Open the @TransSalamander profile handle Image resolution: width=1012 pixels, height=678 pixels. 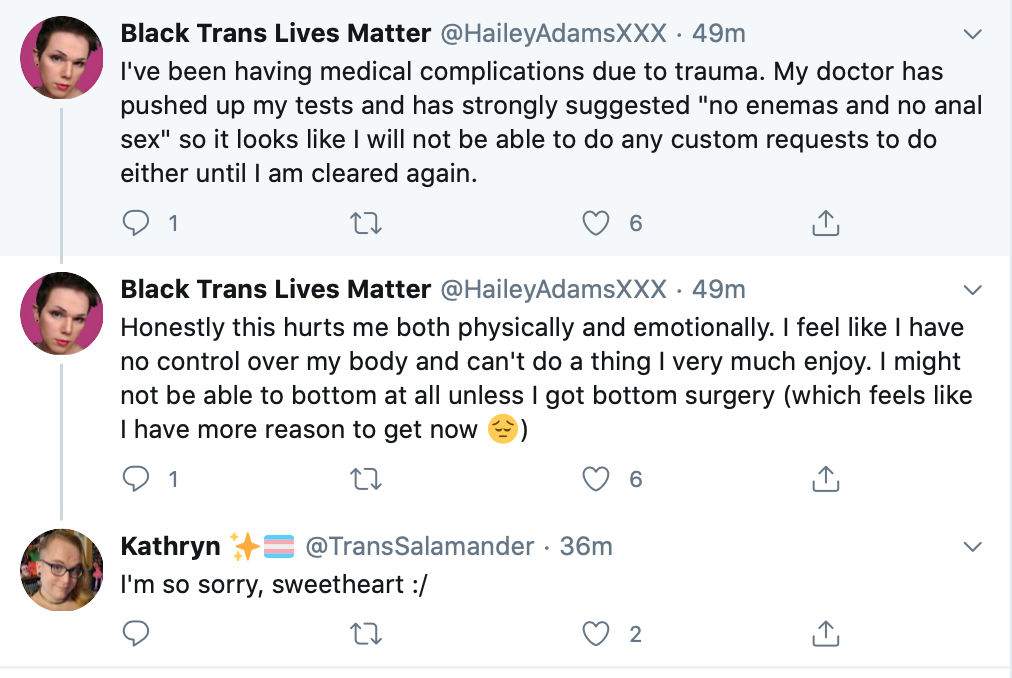click(x=420, y=546)
